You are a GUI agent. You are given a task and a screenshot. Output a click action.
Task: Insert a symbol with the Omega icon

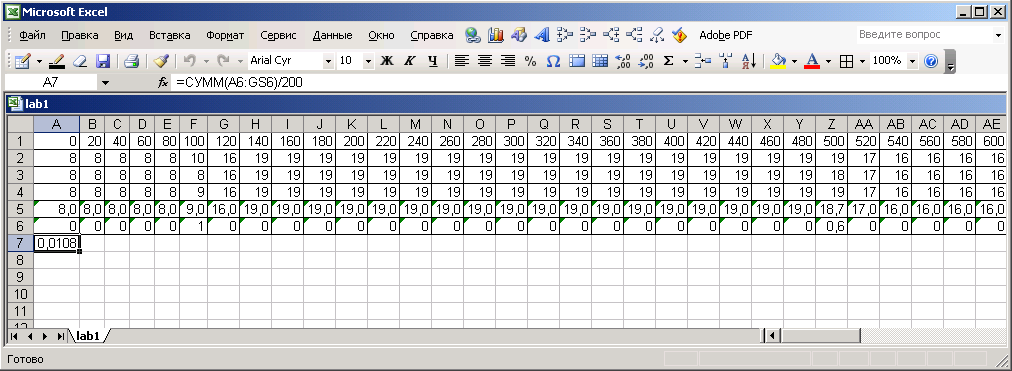tap(553, 61)
